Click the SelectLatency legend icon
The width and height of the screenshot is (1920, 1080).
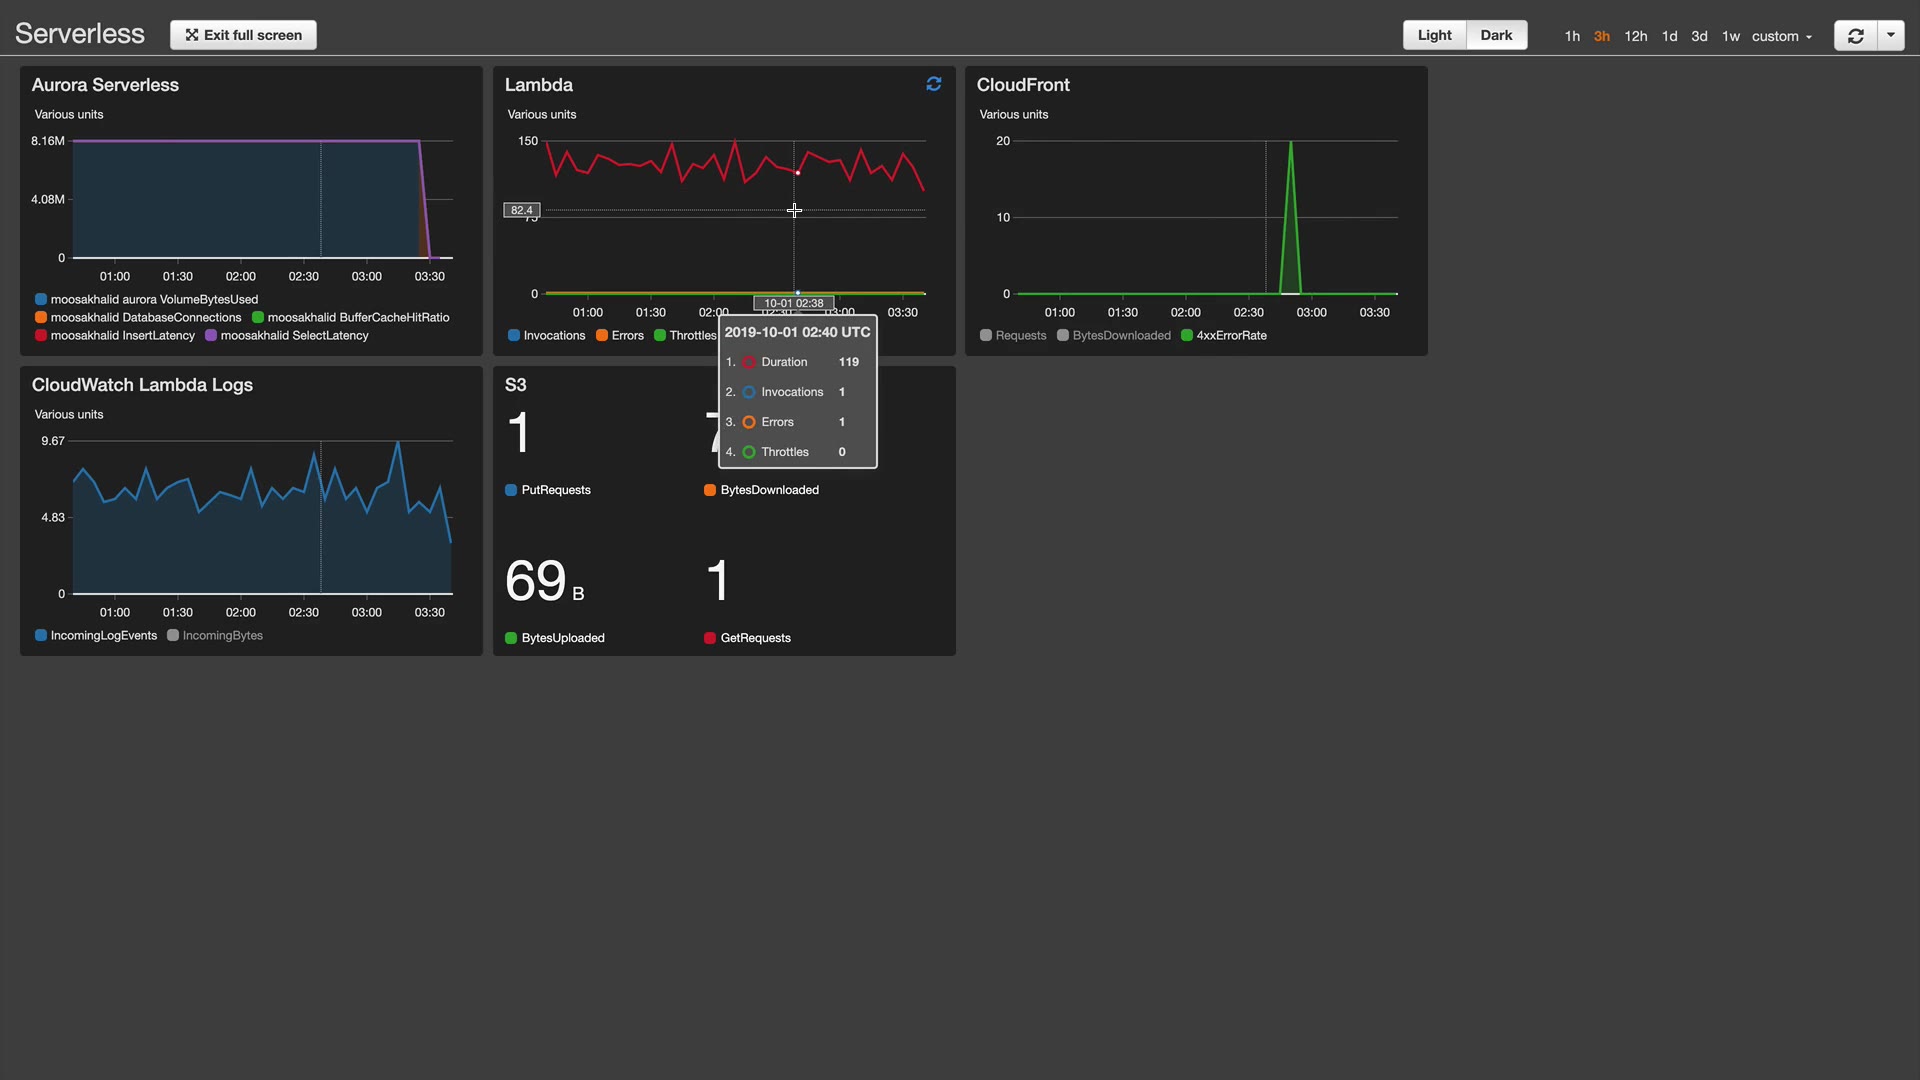click(x=211, y=336)
